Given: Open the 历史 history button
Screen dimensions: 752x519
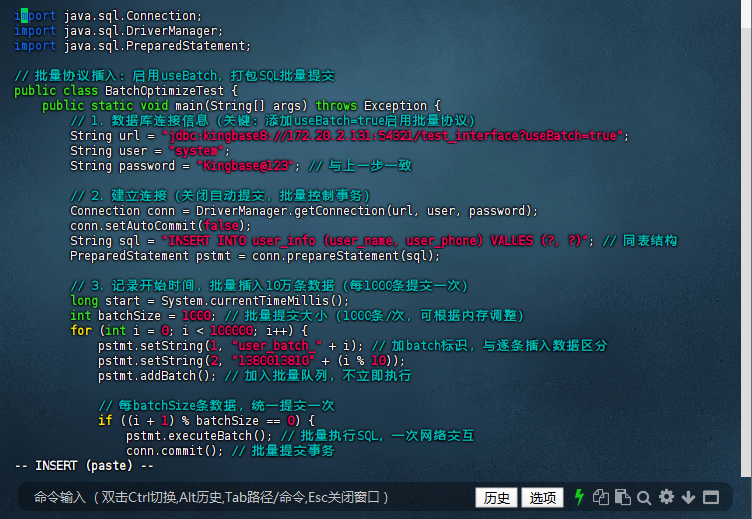Looking at the screenshot, I should (496, 498).
